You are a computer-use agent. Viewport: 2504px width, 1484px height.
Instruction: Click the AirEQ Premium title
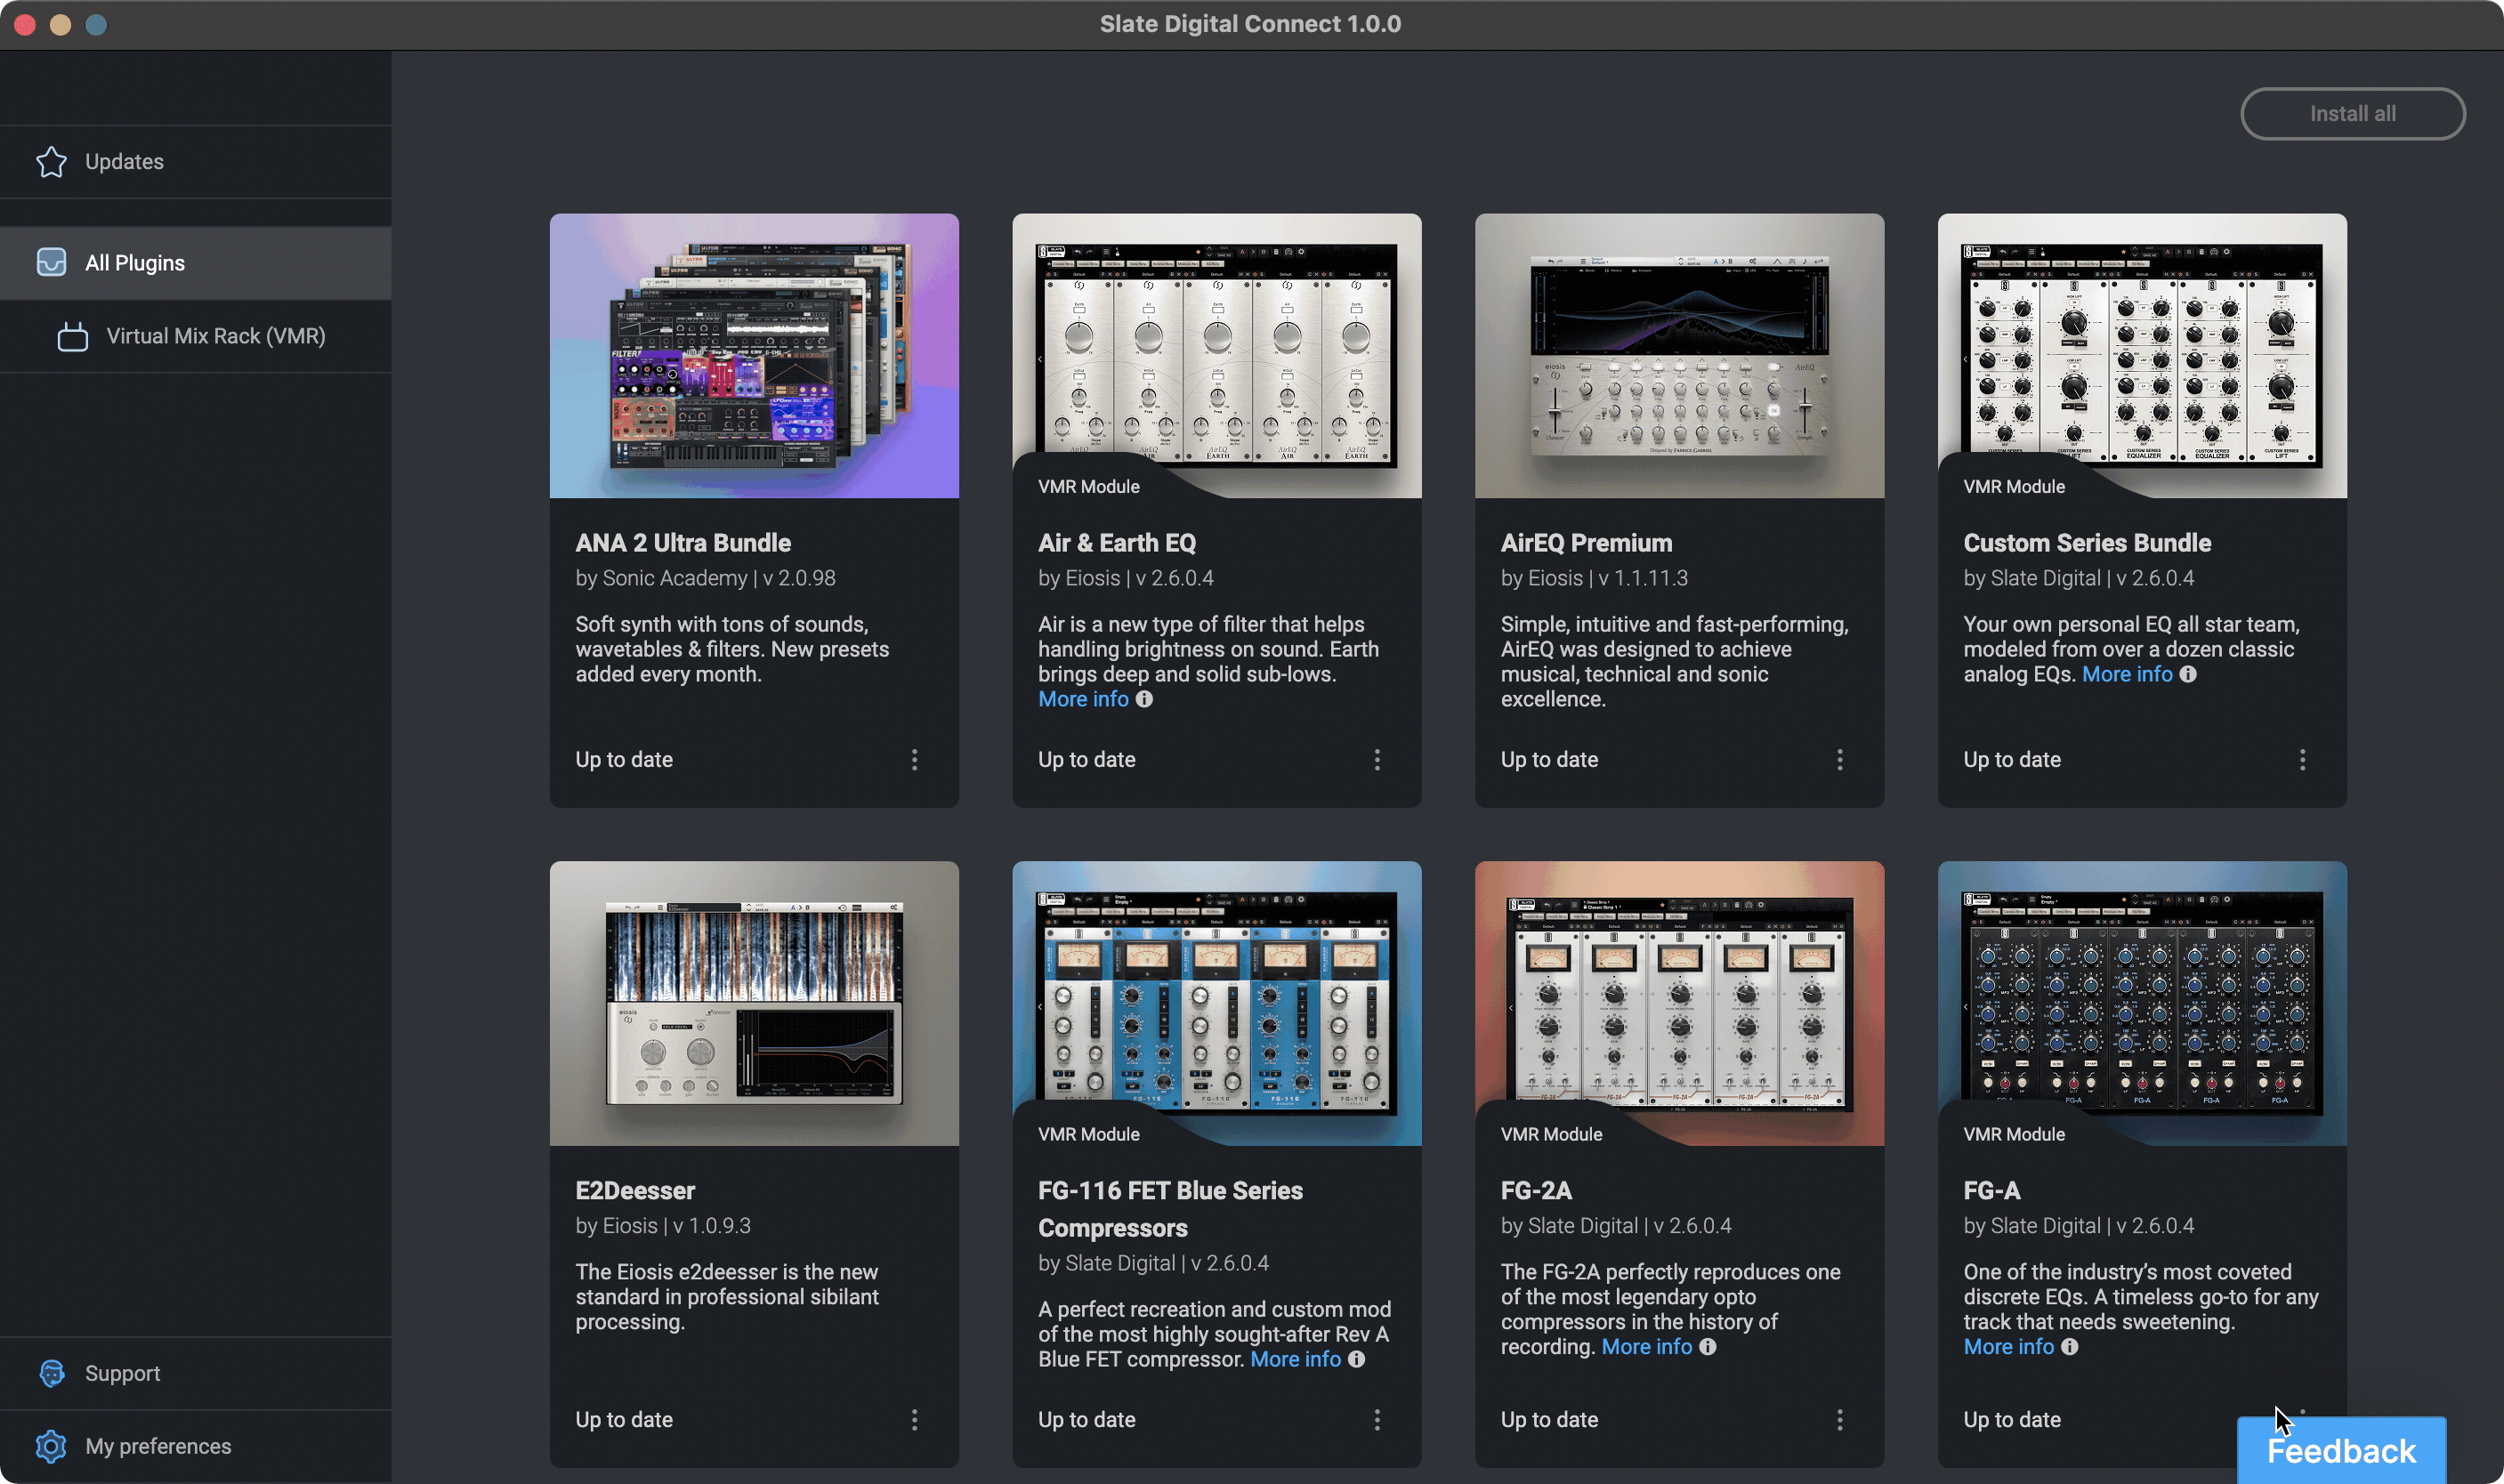tap(1586, 543)
